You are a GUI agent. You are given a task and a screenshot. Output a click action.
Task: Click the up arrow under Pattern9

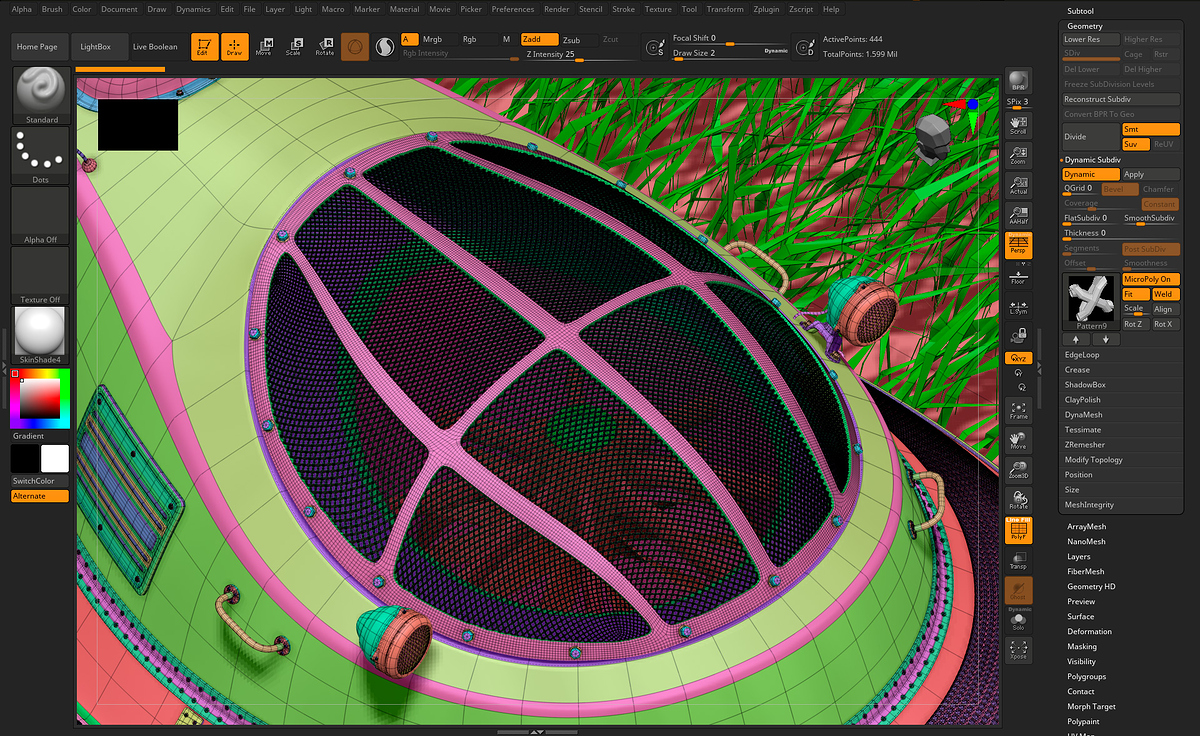coord(1076,340)
